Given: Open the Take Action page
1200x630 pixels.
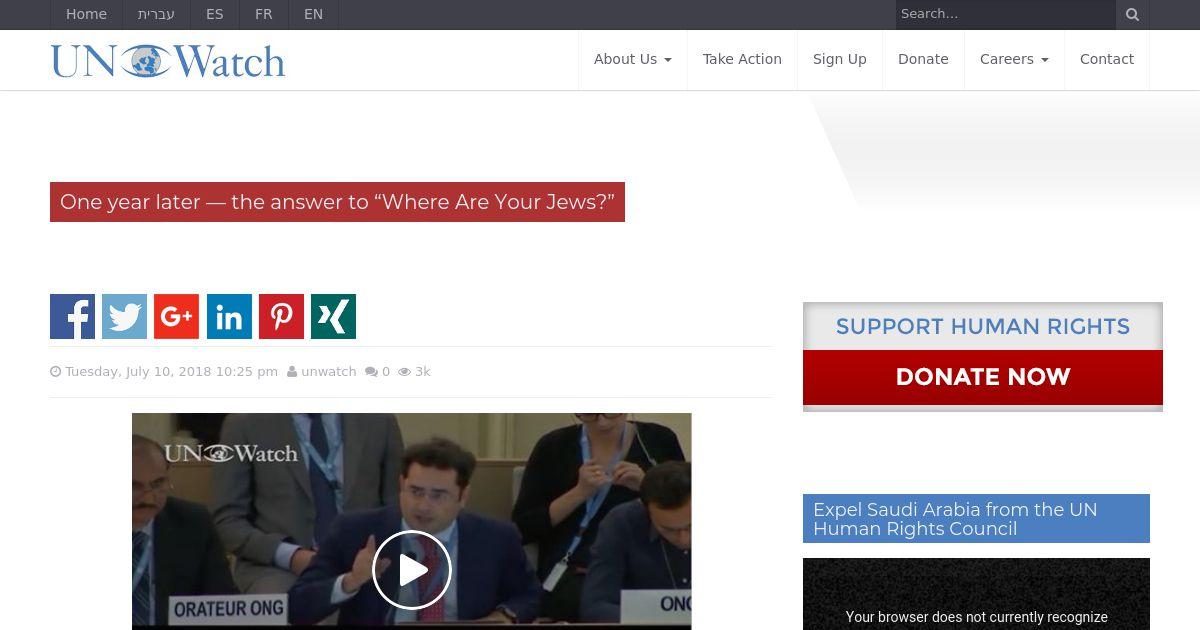Looking at the screenshot, I should pyautogui.click(x=742, y=59).
